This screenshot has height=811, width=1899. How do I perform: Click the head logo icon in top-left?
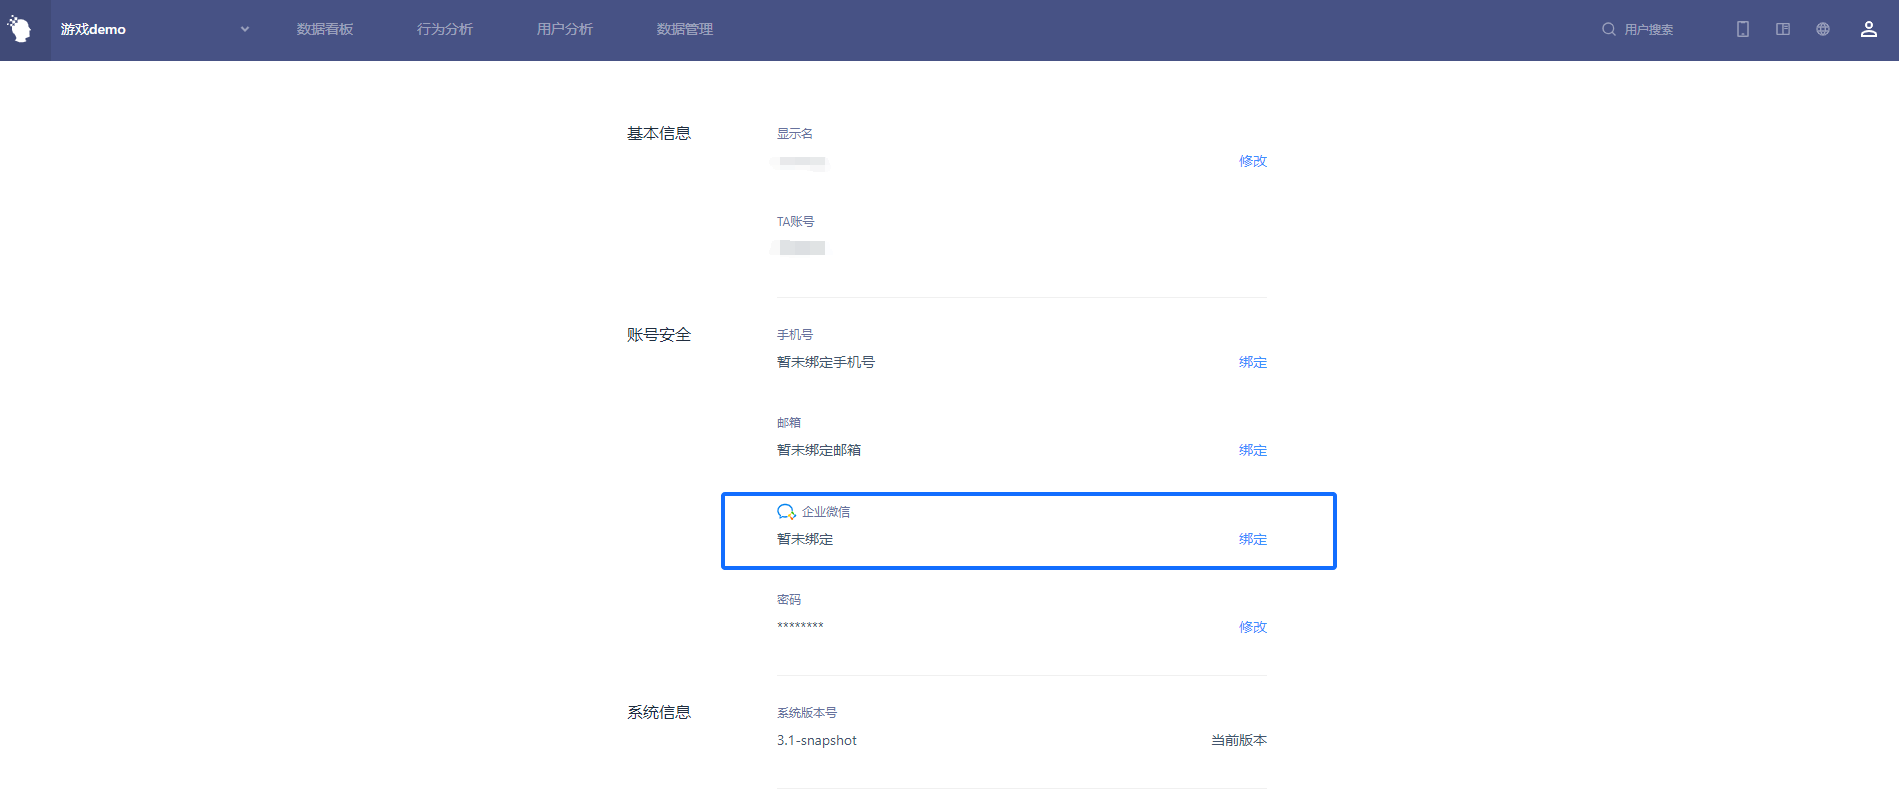point(21,29)
